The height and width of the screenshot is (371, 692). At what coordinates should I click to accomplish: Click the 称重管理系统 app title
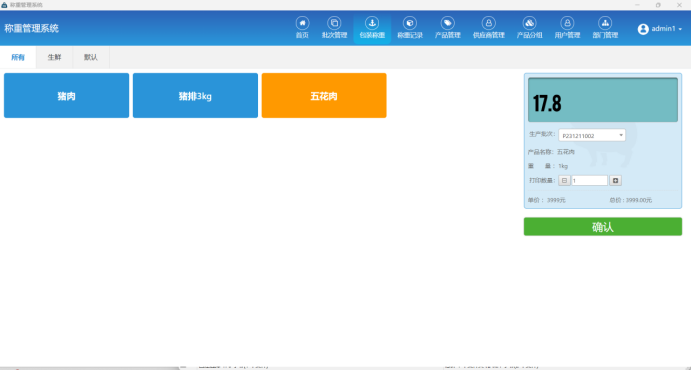[31, 29]
